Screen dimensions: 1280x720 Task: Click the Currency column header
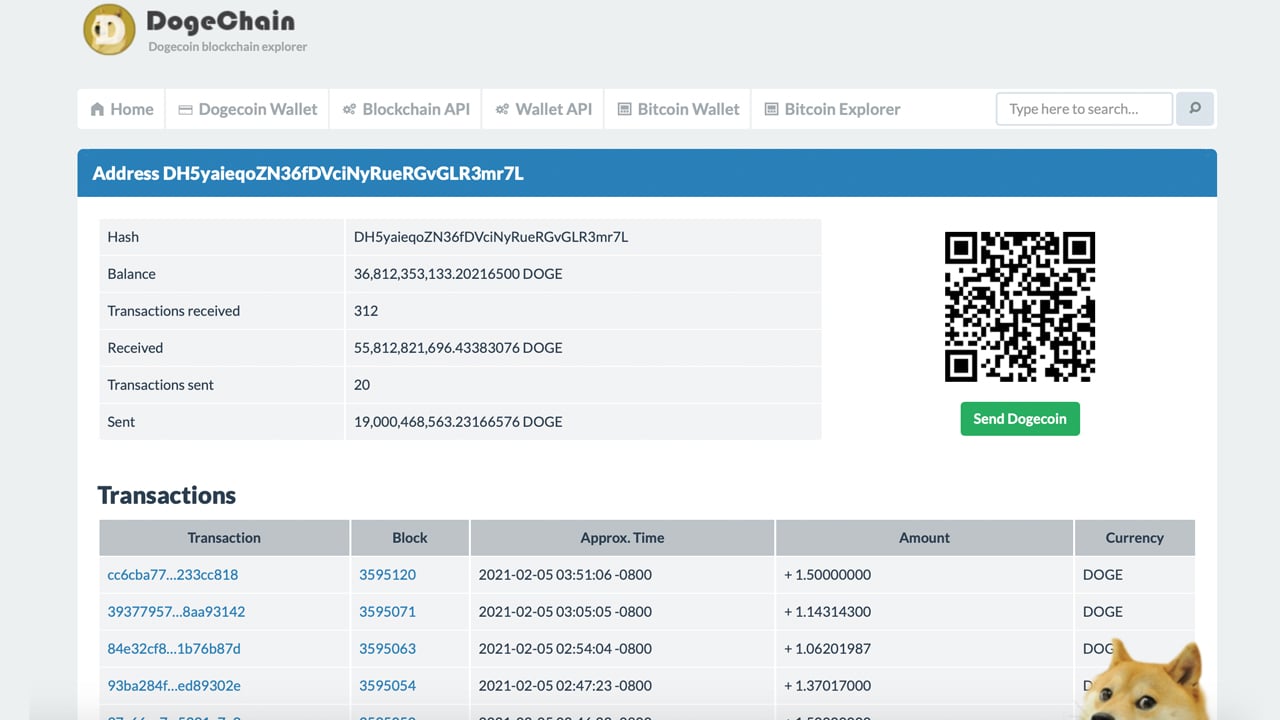(x=1134, y=538)
